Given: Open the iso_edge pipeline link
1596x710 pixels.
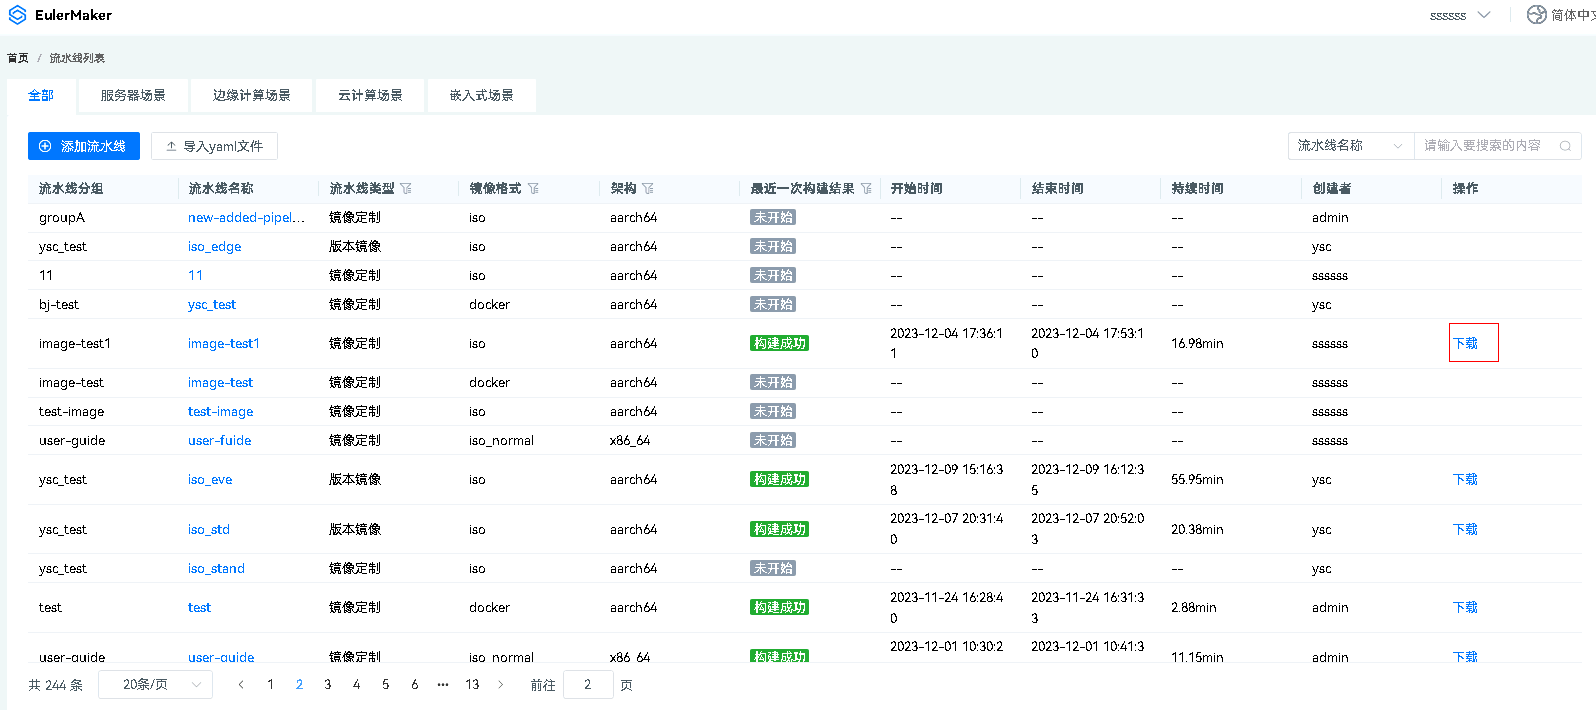Looking at the screenshot, I should [x=214, y=247].
